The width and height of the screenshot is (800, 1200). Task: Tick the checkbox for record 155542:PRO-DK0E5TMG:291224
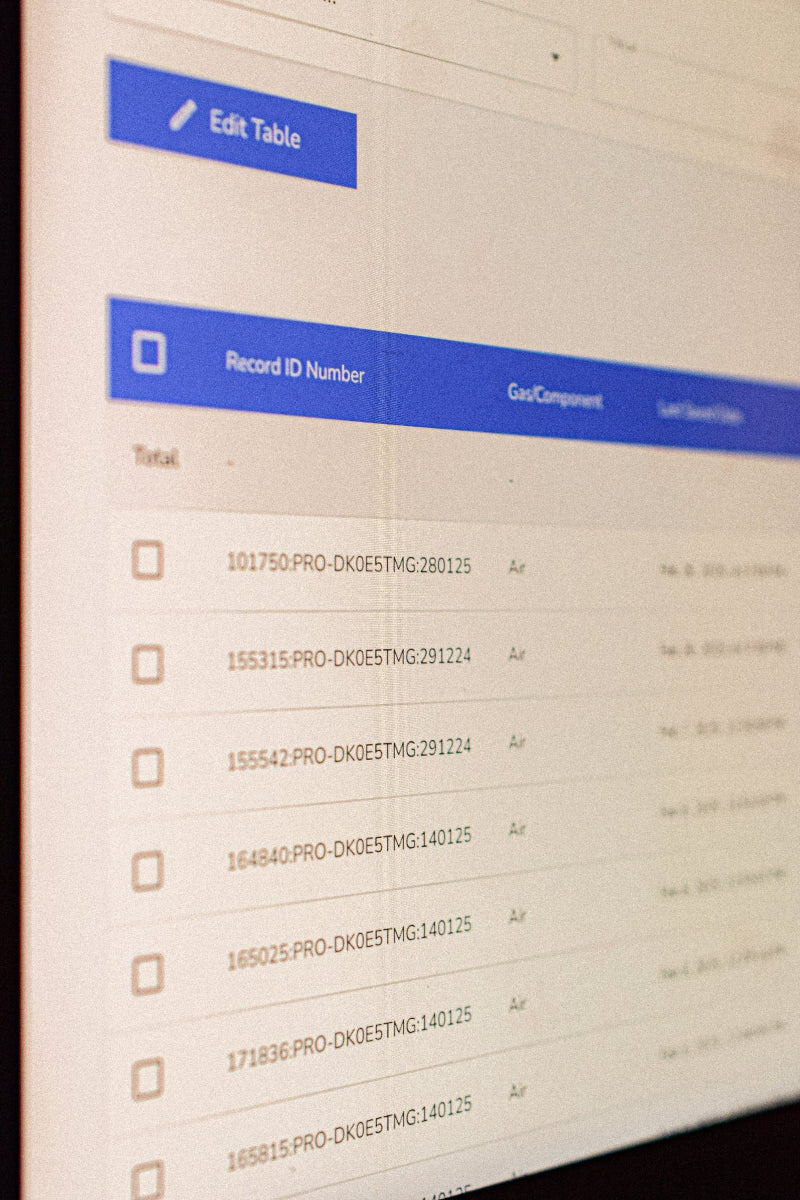click(147, 767)
